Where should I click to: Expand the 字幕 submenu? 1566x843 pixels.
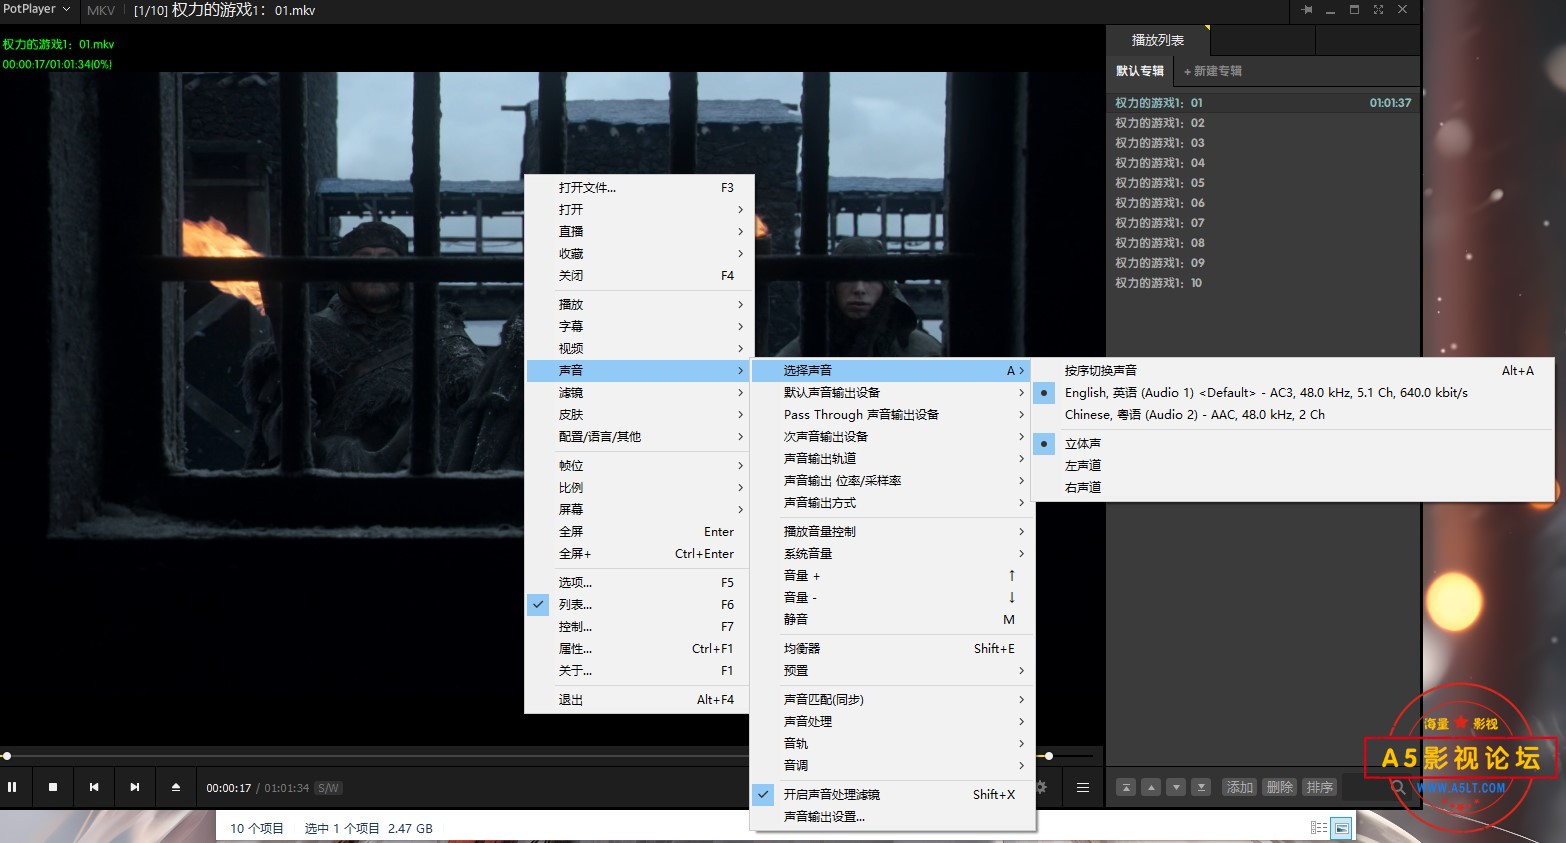(640, 327)
